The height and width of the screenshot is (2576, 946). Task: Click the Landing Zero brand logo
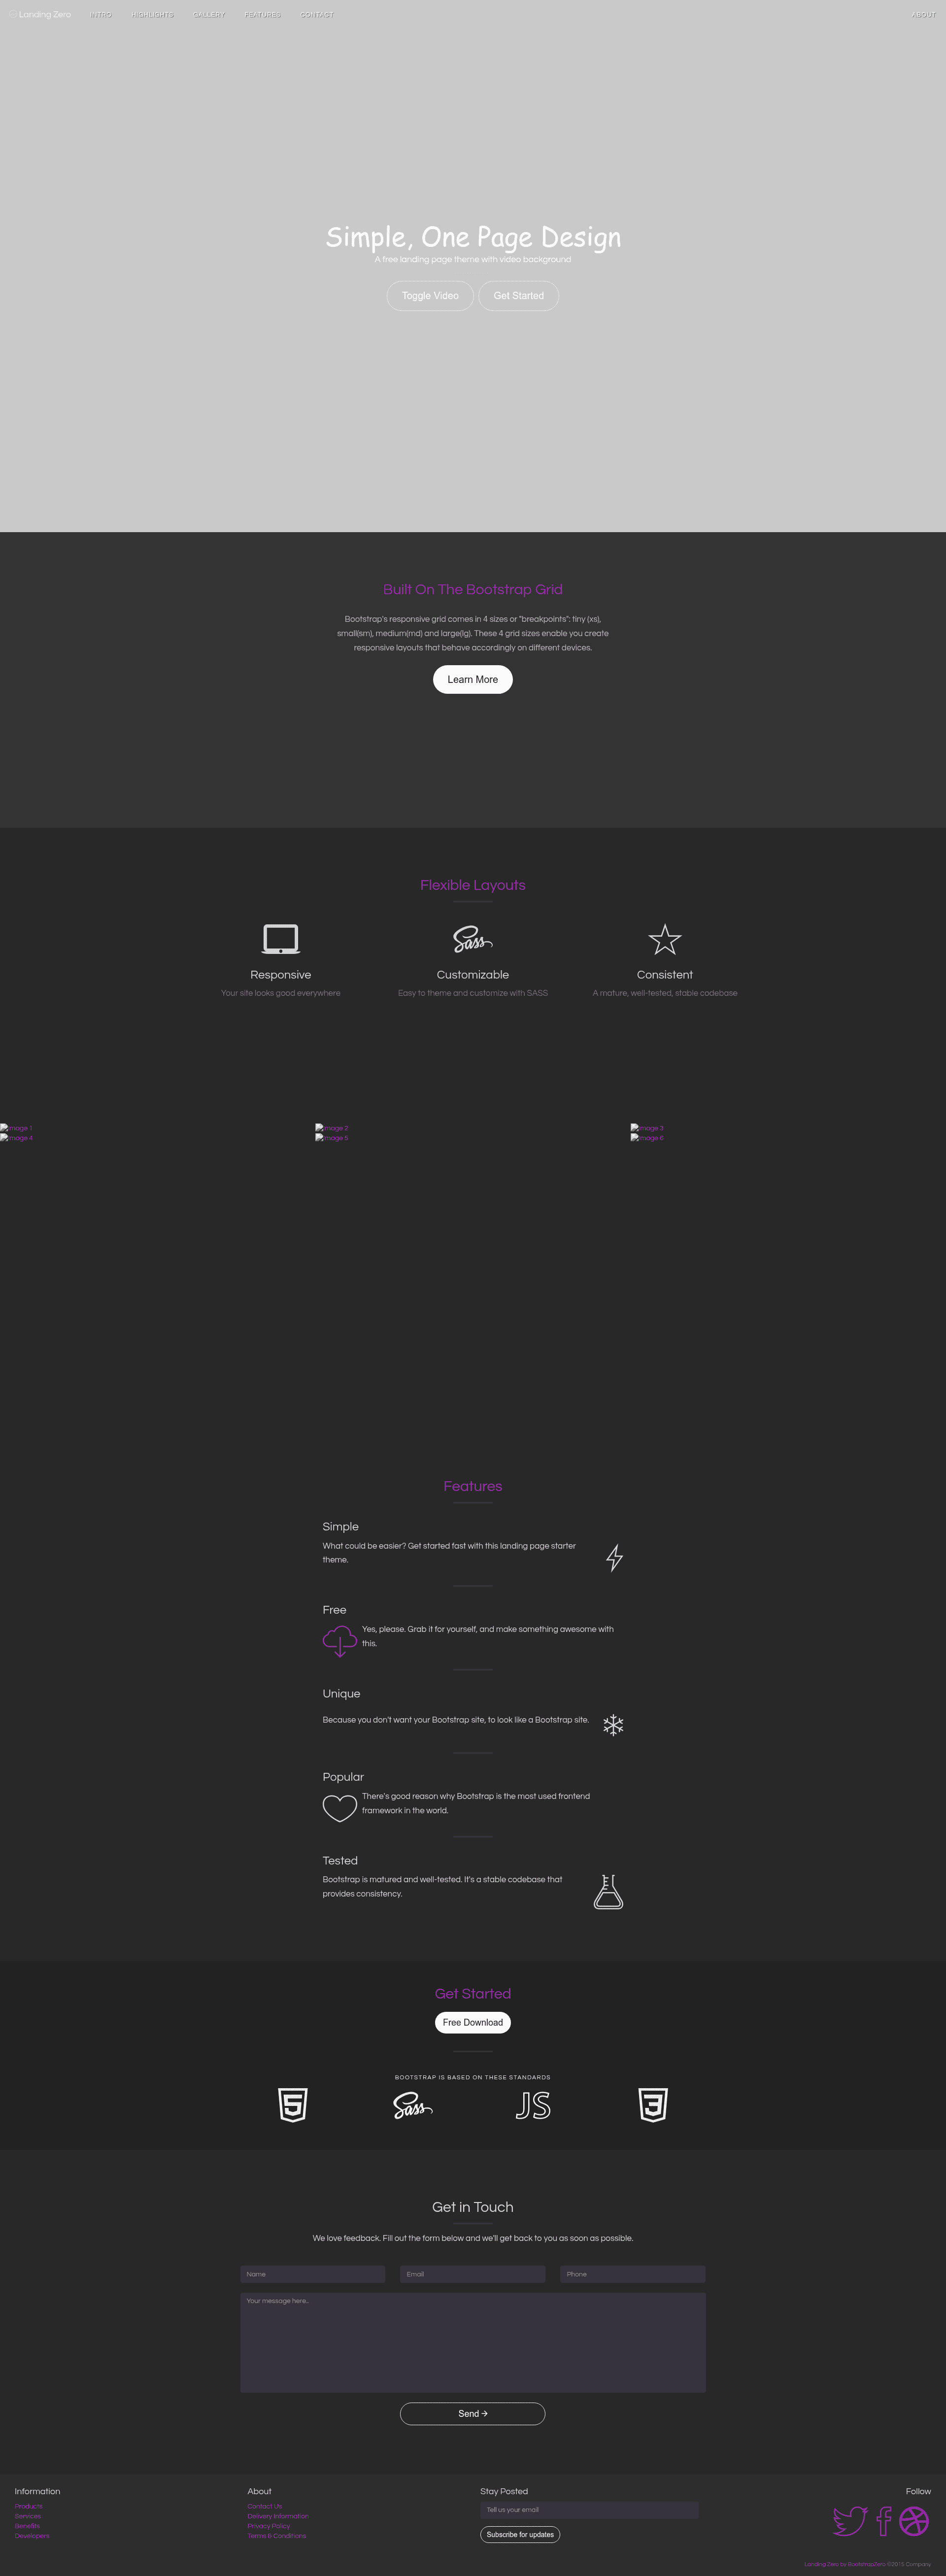(x=40, y=15)
